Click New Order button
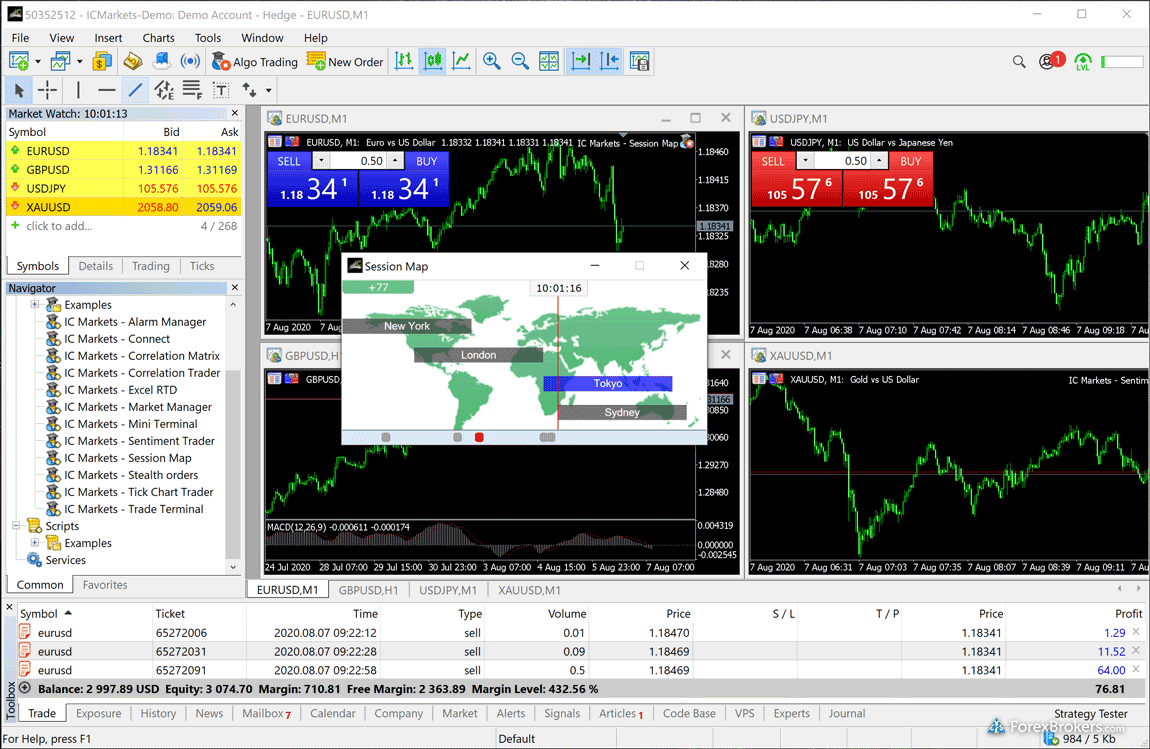The width and height of the screenshot is (1150, 749). click(345, 62)
